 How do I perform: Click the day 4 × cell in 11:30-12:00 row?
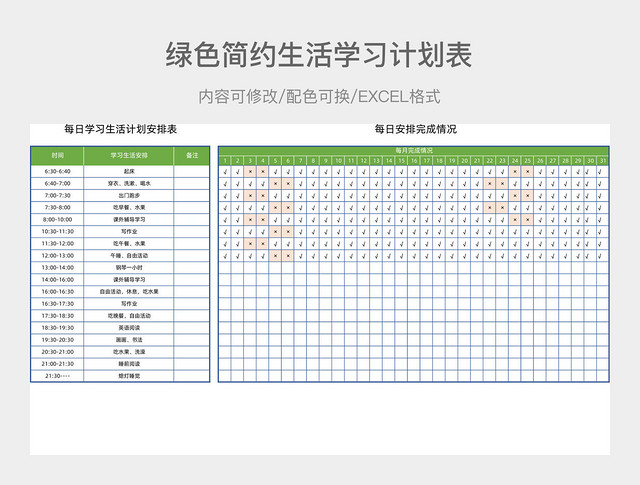point(263,244)
